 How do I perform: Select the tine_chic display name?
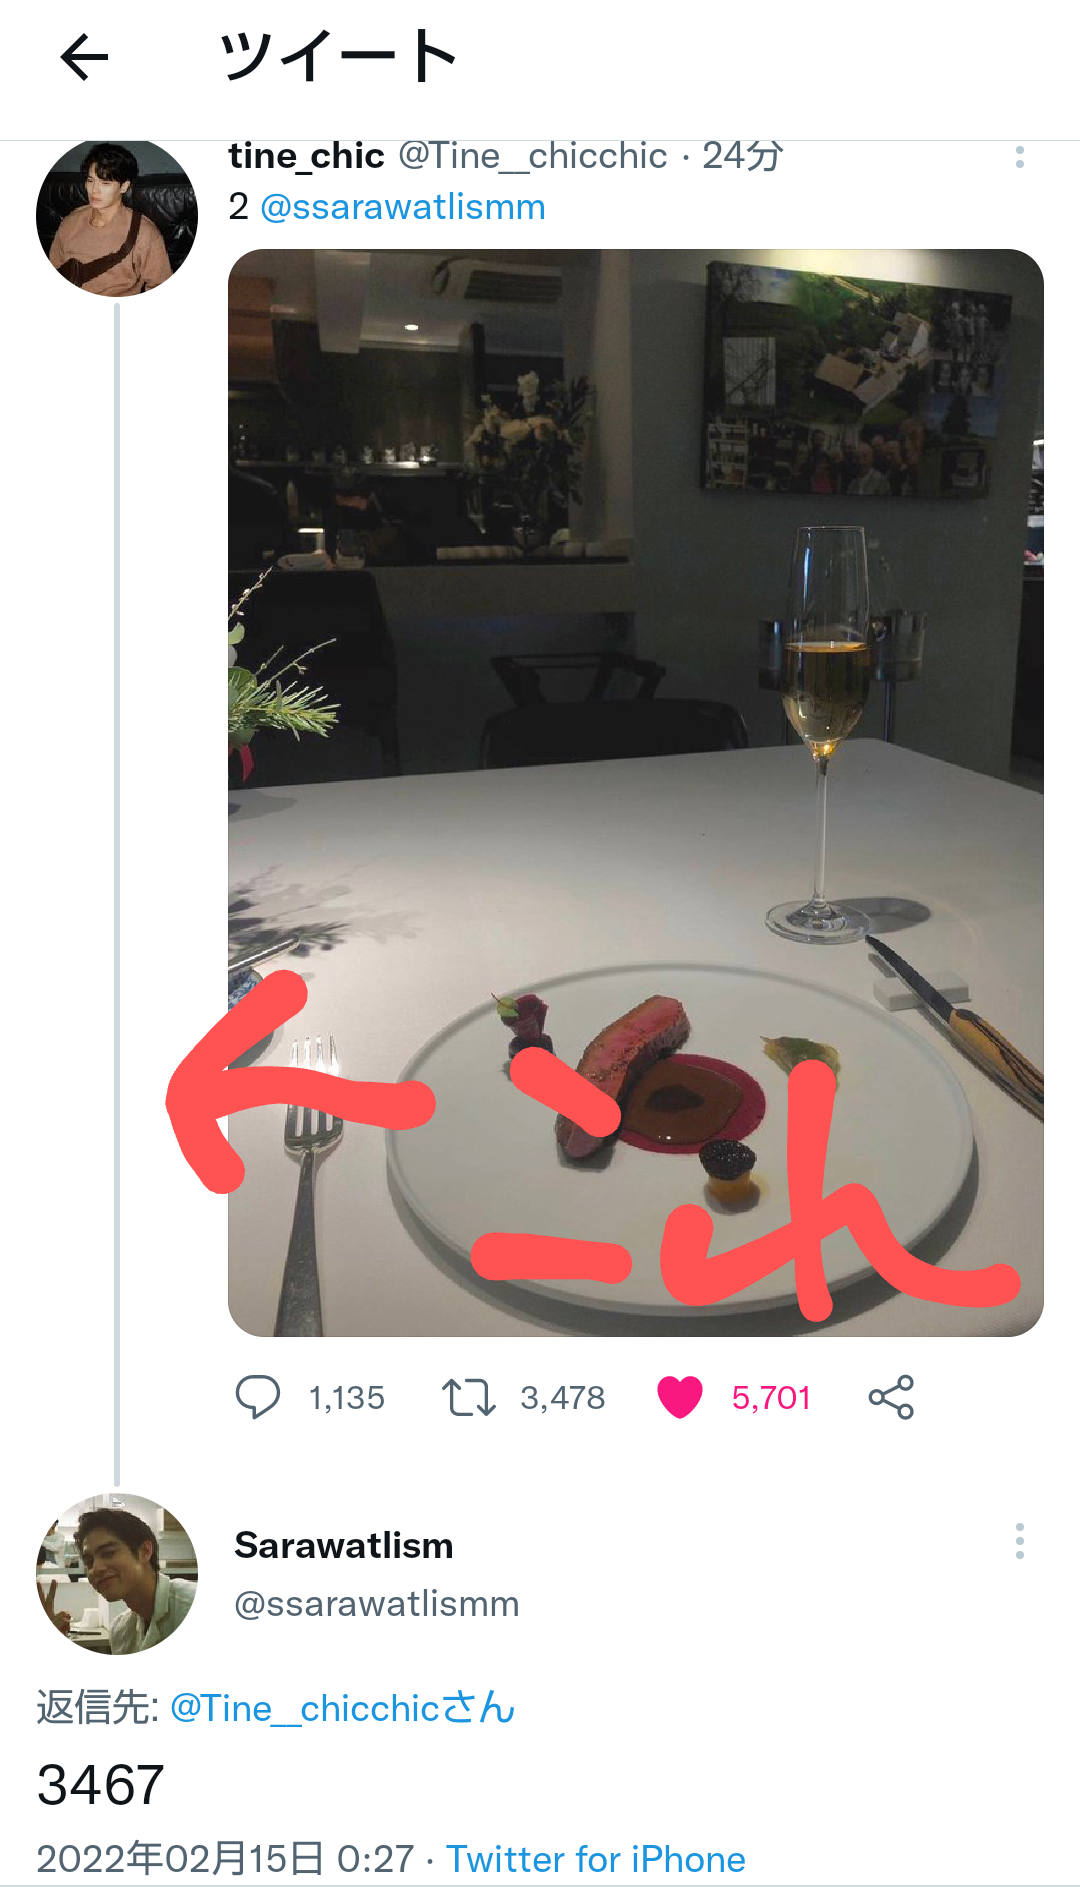pyautogui.click(x=306, y=156)
